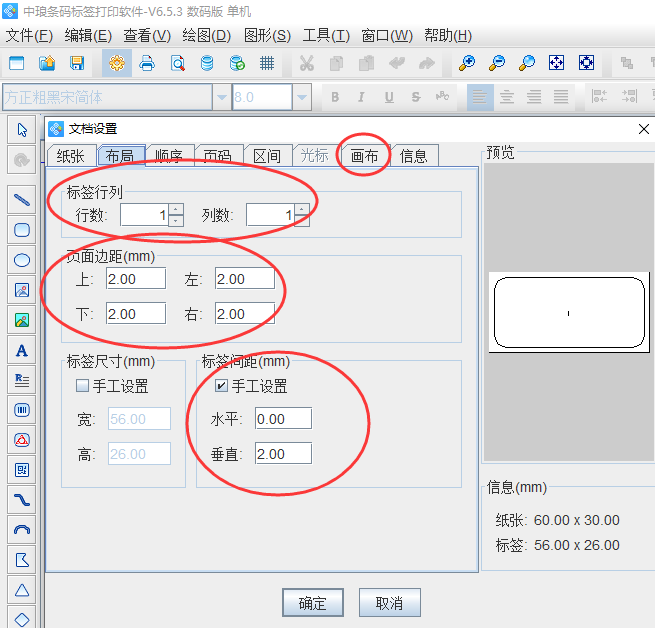
Task: Click the top page margin input field
Action: (136, 279)
